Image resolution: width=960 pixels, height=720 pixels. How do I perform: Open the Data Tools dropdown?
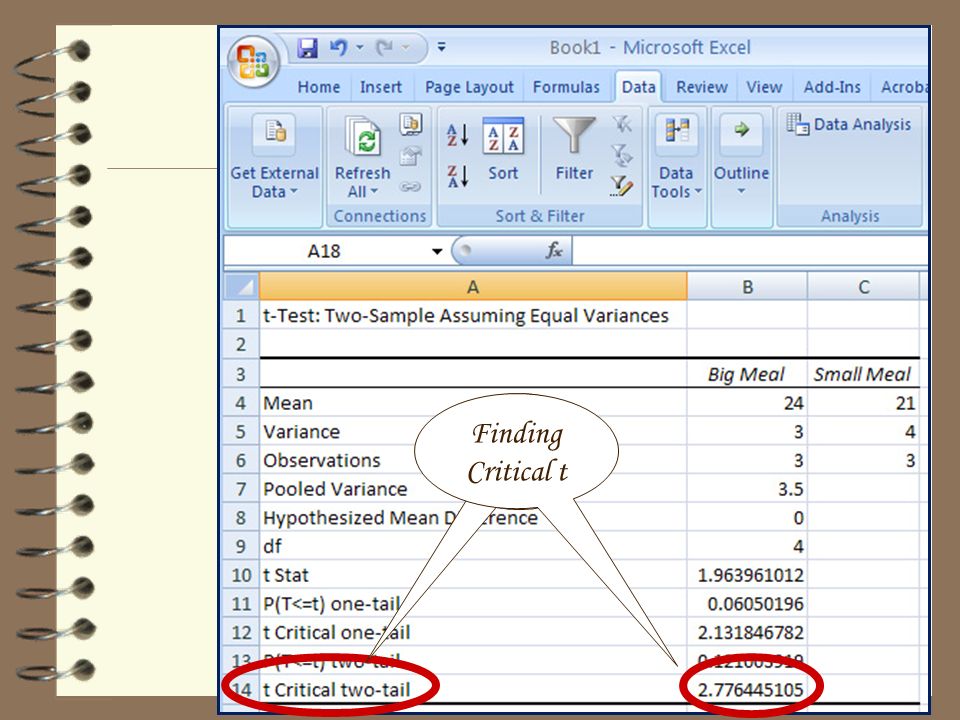(677, 157)
